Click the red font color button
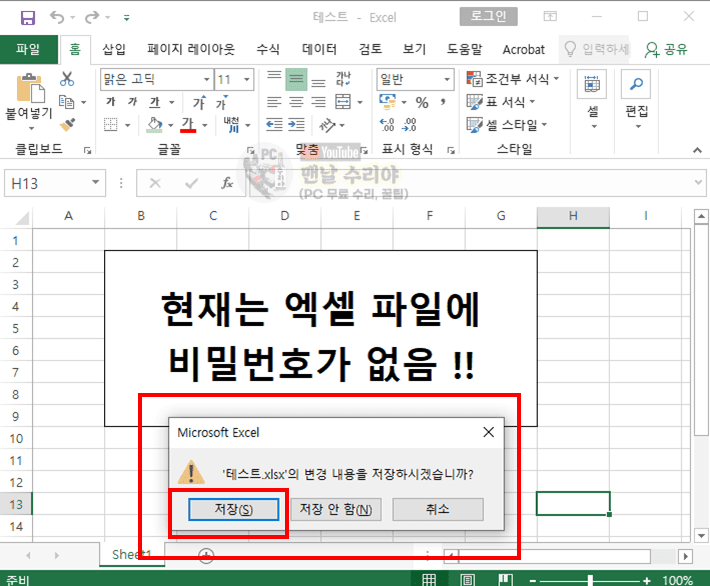This screenshot has height=586, width=710. pyautogui.click(x=188, y=125)
